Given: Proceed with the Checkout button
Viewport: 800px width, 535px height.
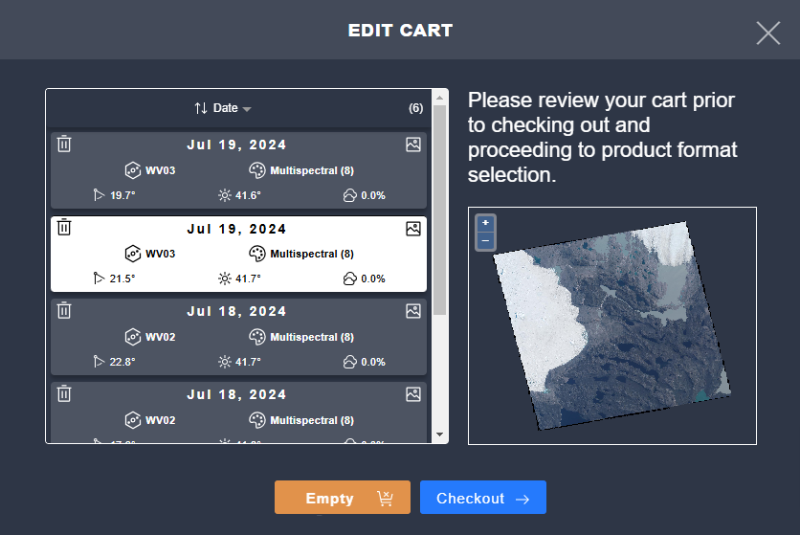Looking at the screenshot, I should click(x=482, y=498).
